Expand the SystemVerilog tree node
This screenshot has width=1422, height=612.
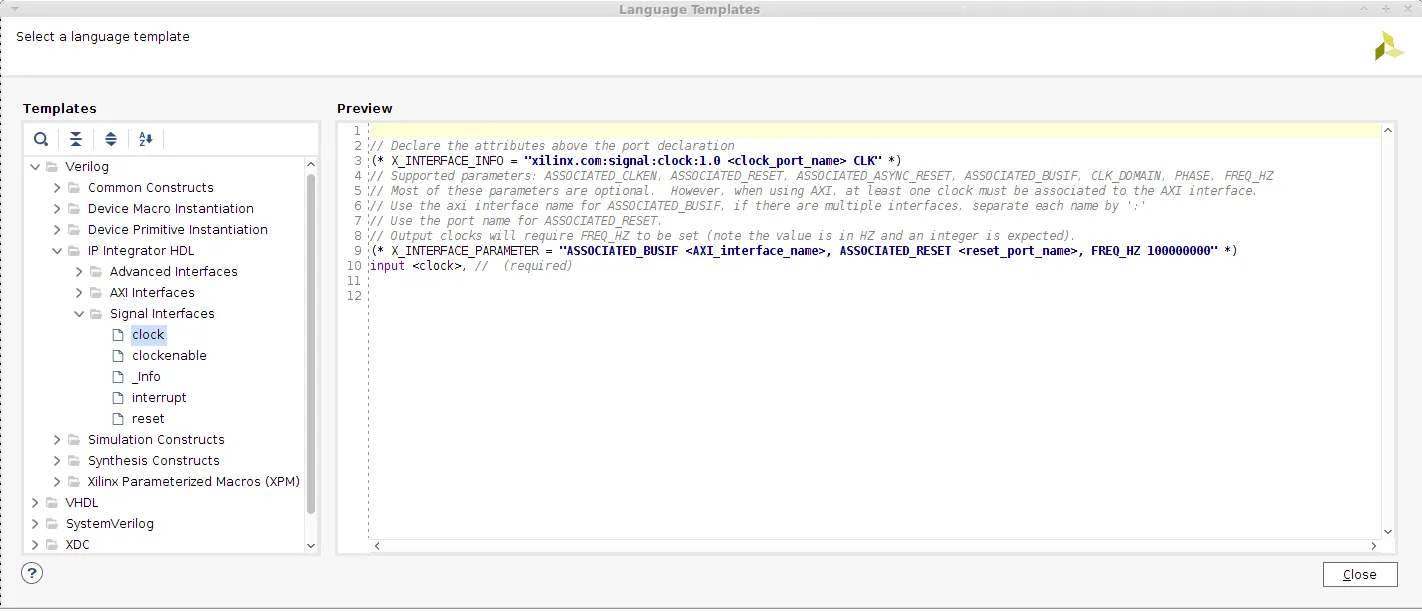(x=36, y=524)
